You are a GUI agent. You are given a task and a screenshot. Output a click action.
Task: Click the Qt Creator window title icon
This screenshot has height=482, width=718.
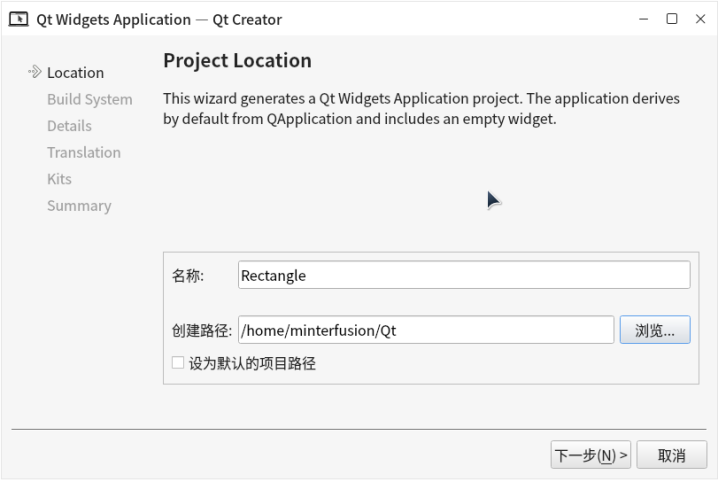coord(19,19)
